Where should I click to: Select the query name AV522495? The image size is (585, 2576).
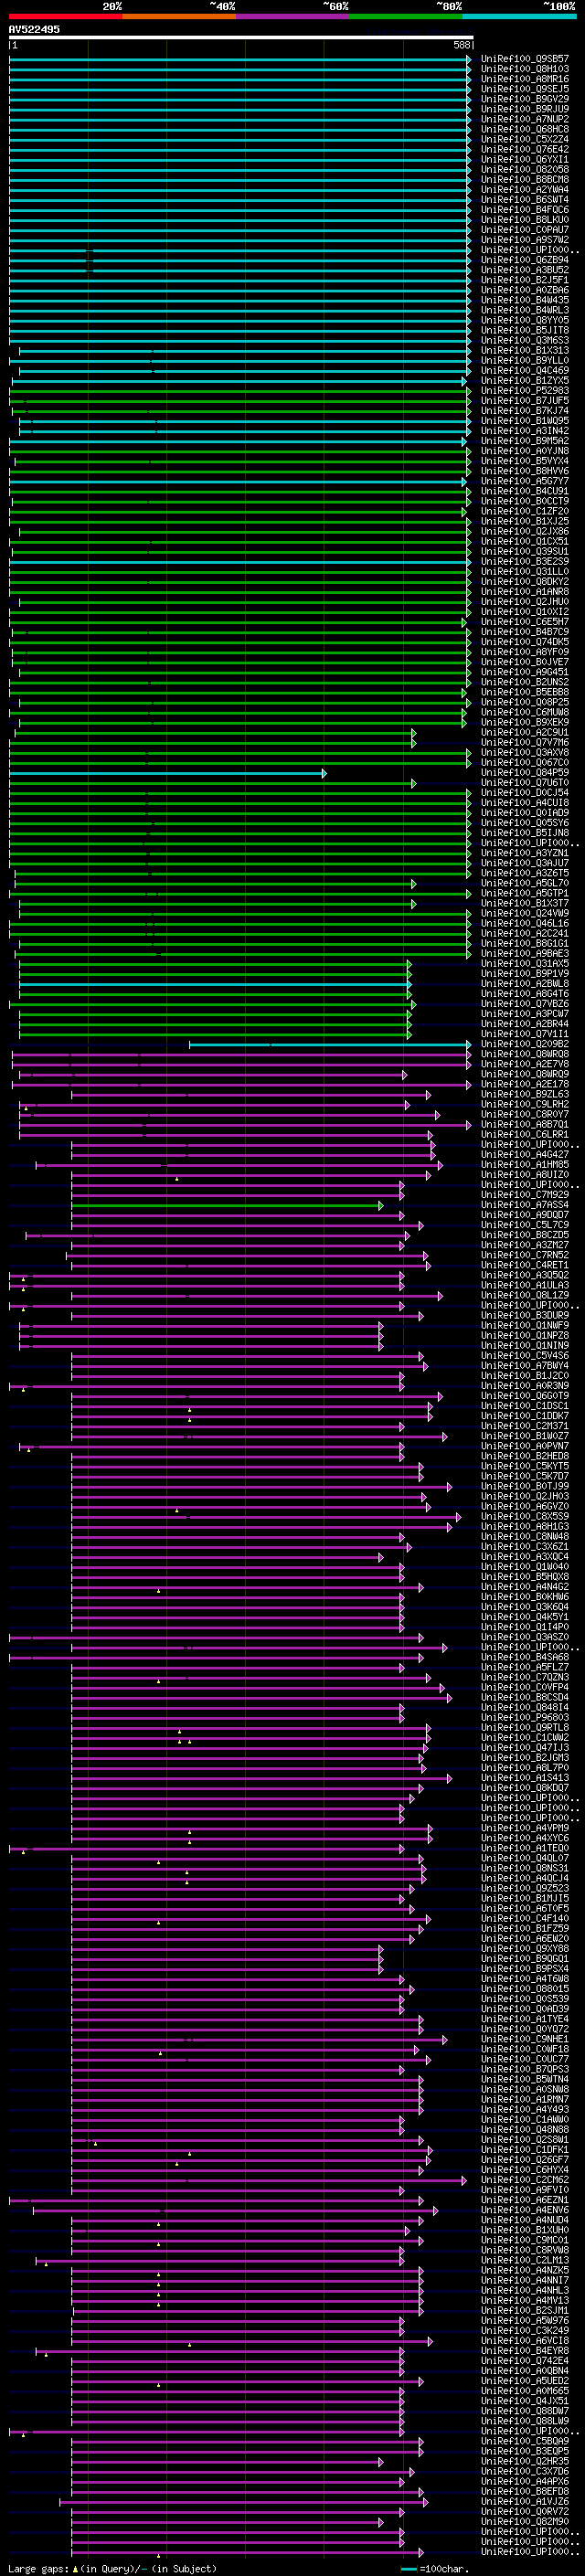(x=34, y=30)
